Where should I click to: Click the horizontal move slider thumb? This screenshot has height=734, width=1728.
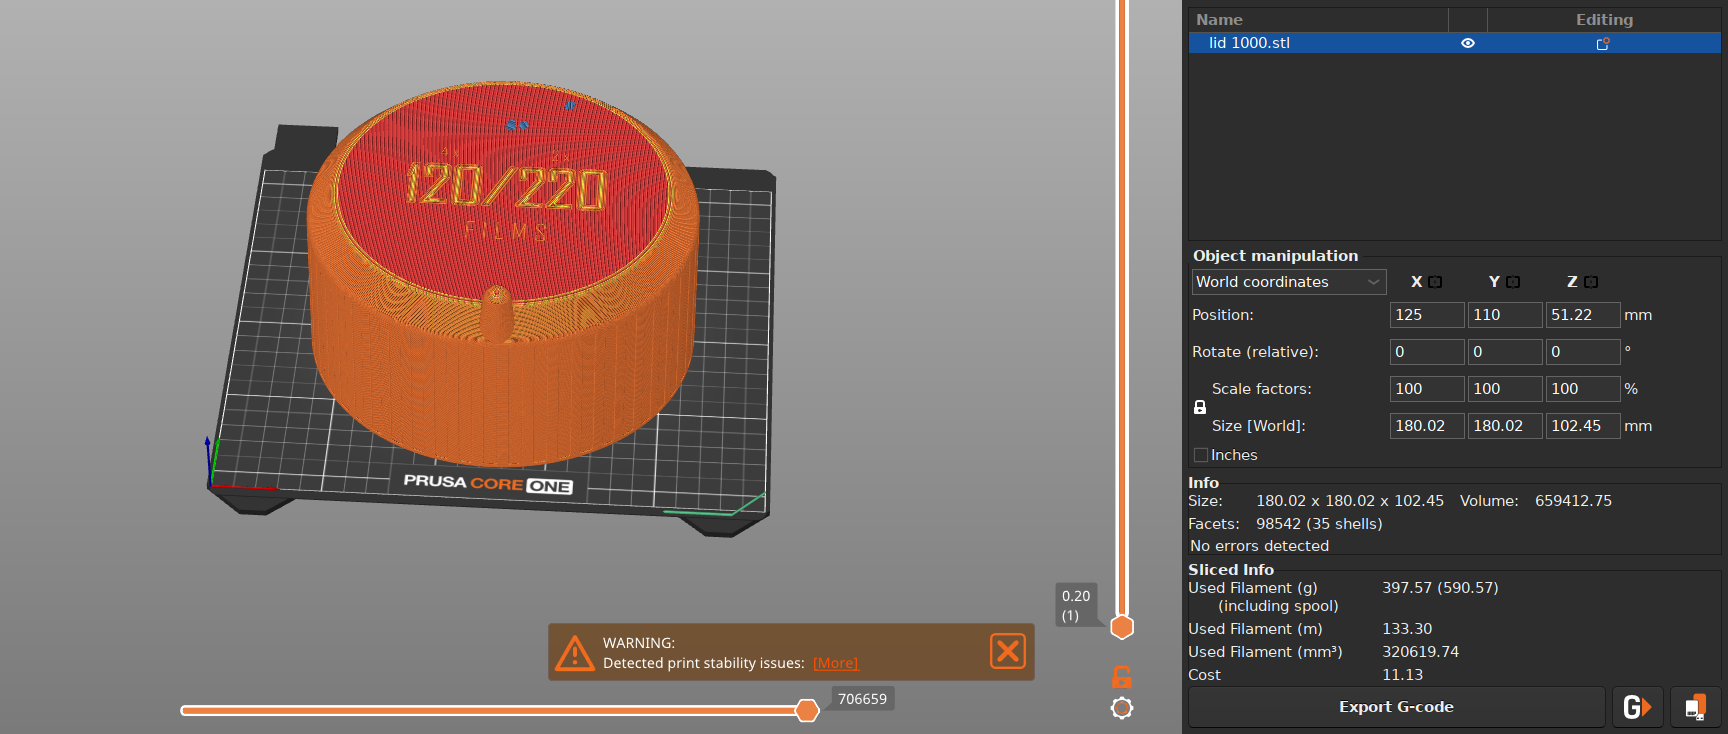click(x=807, y=710)
